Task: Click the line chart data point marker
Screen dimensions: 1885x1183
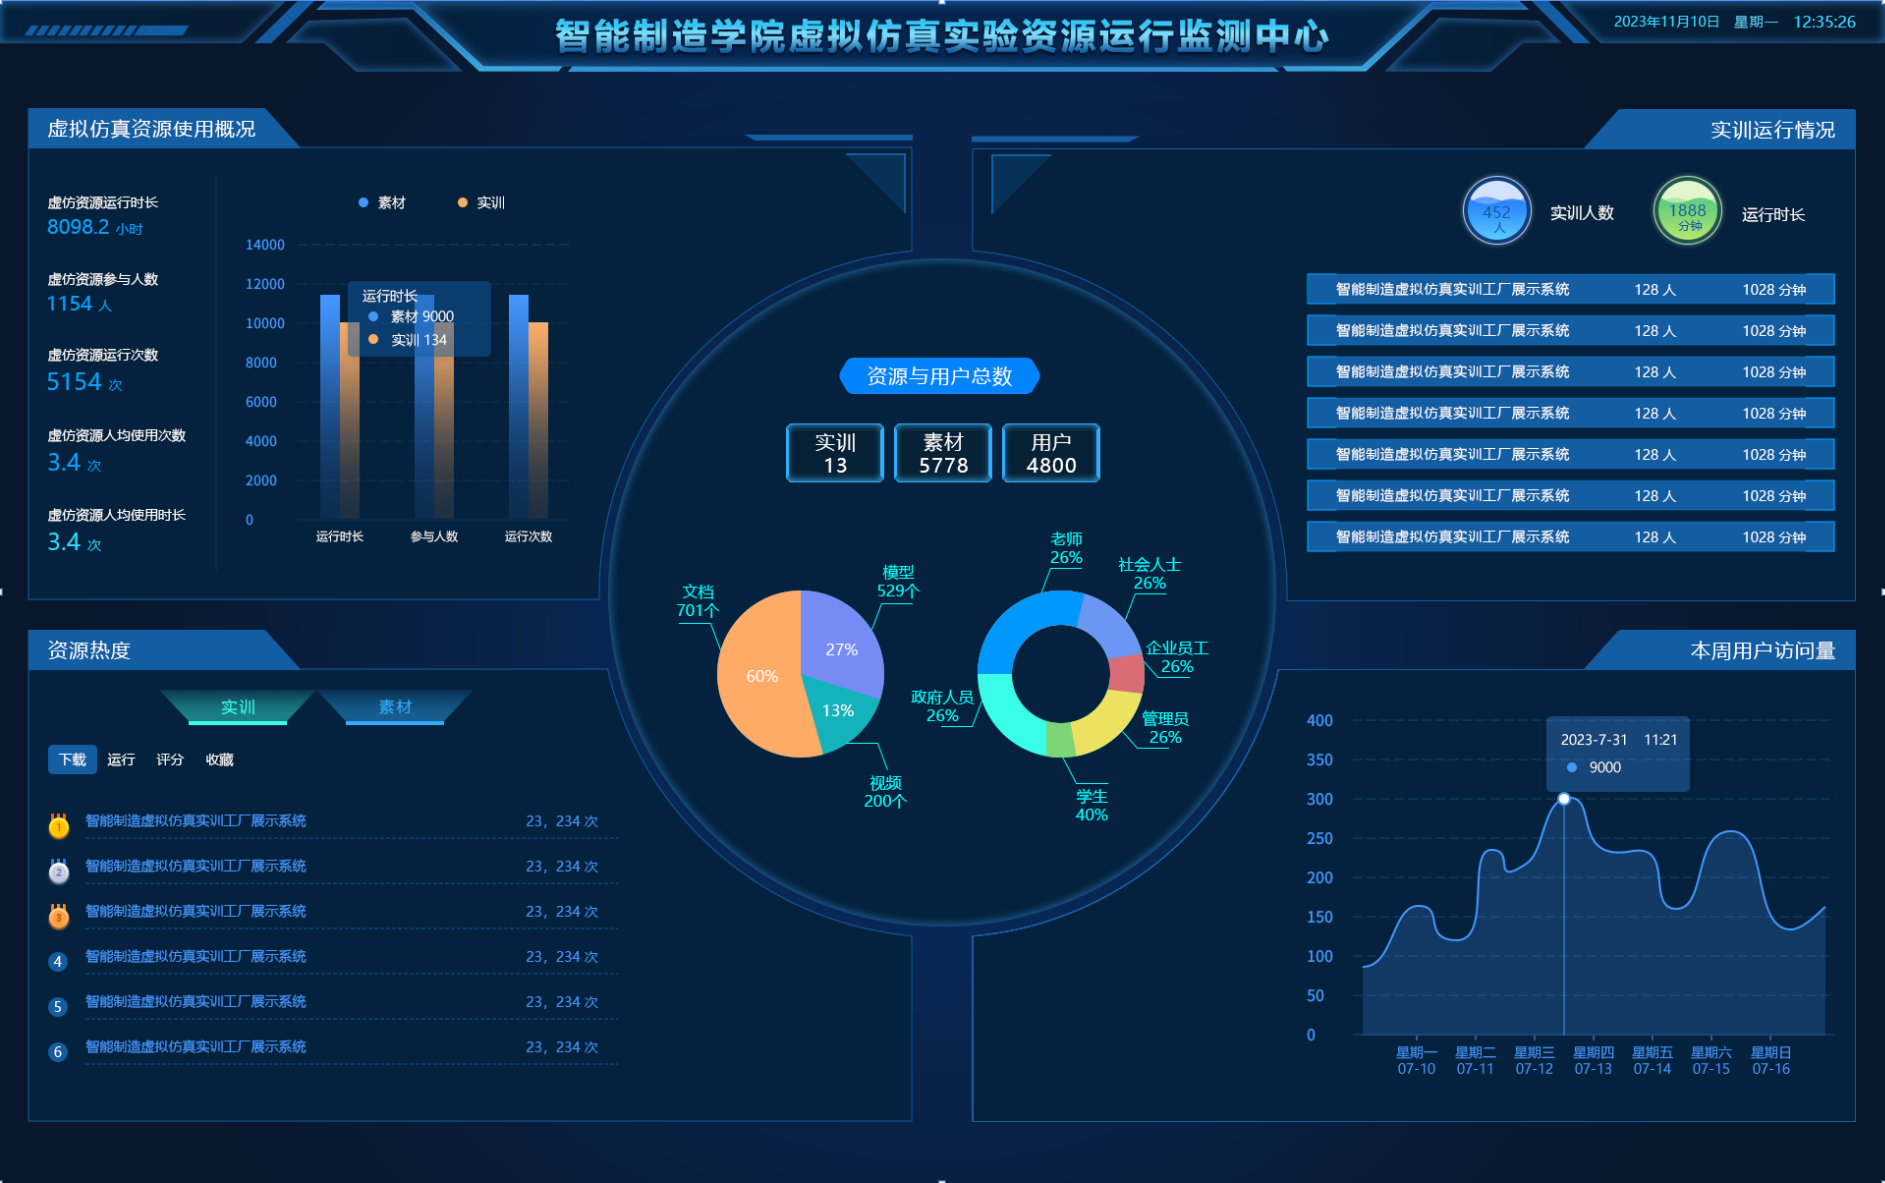Action: 1564,799
